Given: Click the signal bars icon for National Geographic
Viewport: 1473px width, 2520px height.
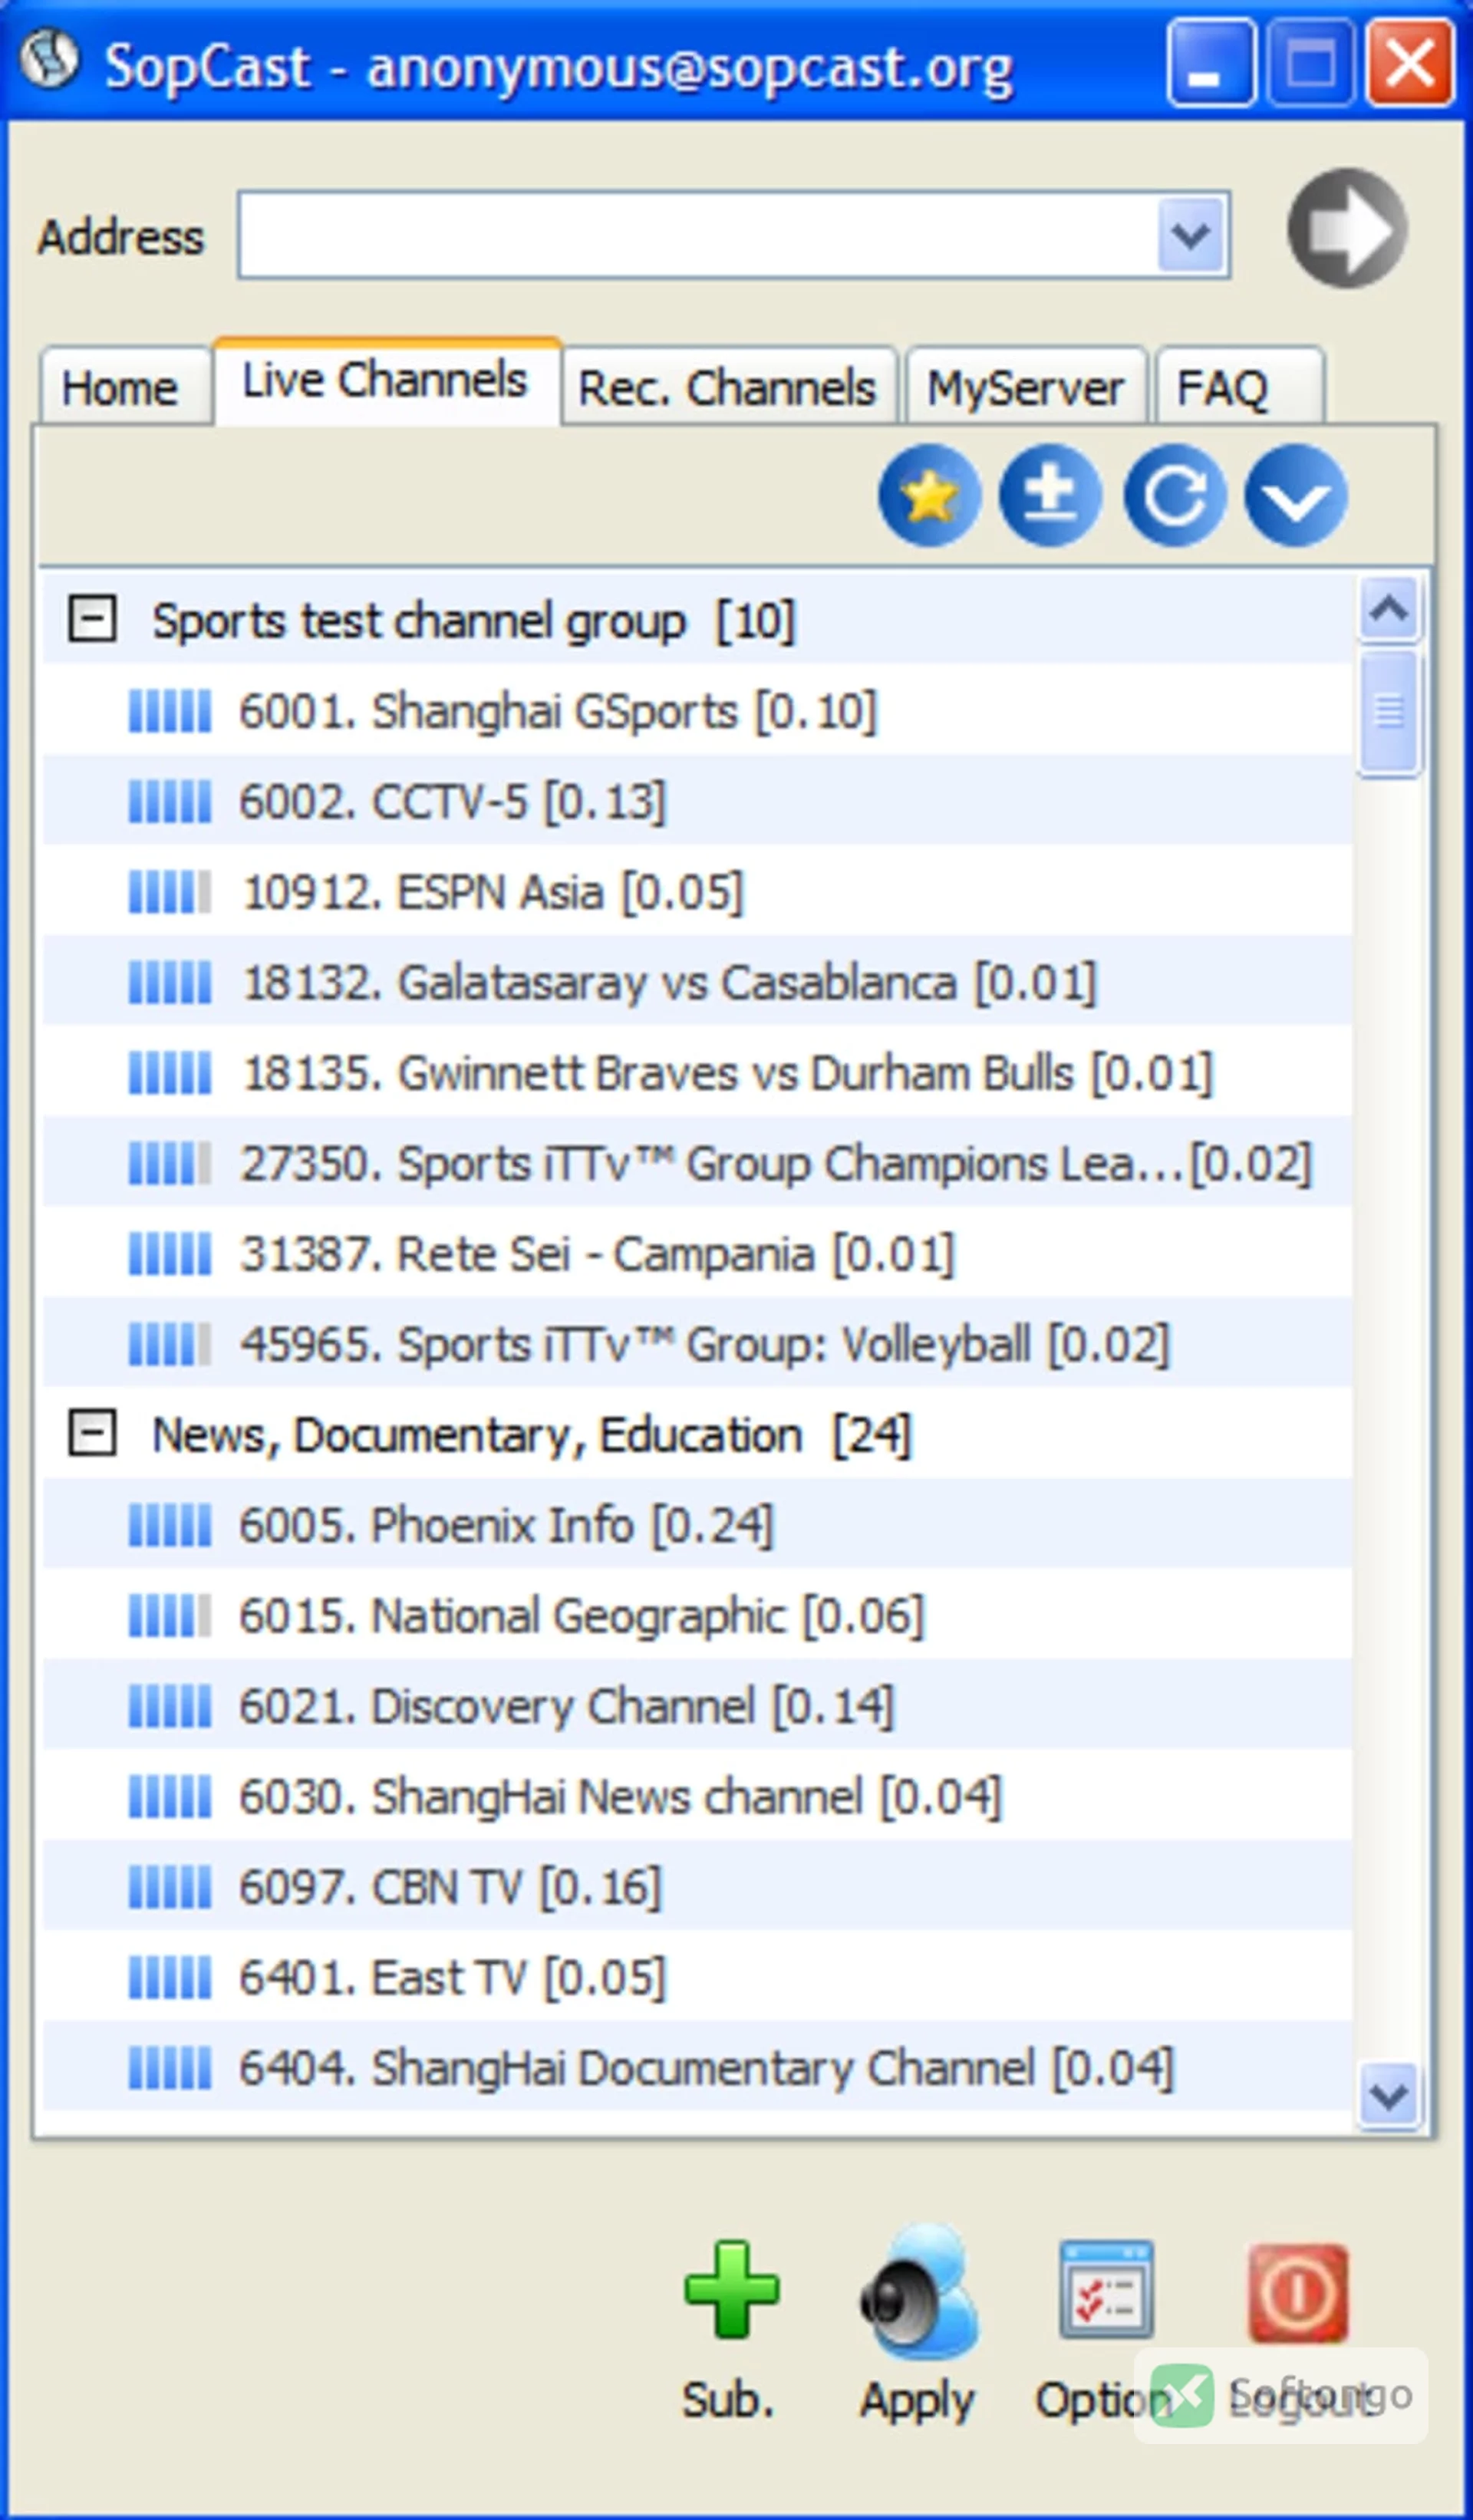Looking at the screenshot, I should pos(170,1616).
